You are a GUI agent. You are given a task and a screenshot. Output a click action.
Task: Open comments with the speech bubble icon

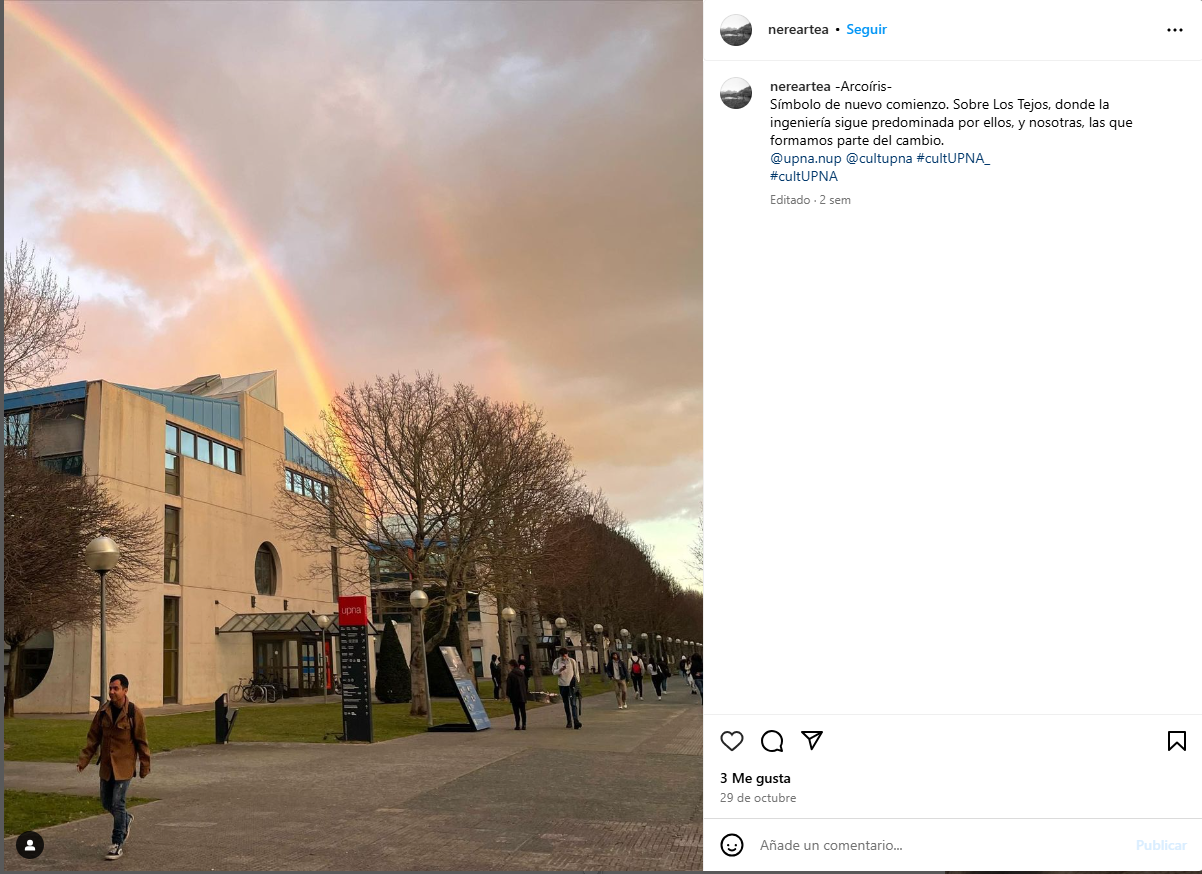[772, 741]
